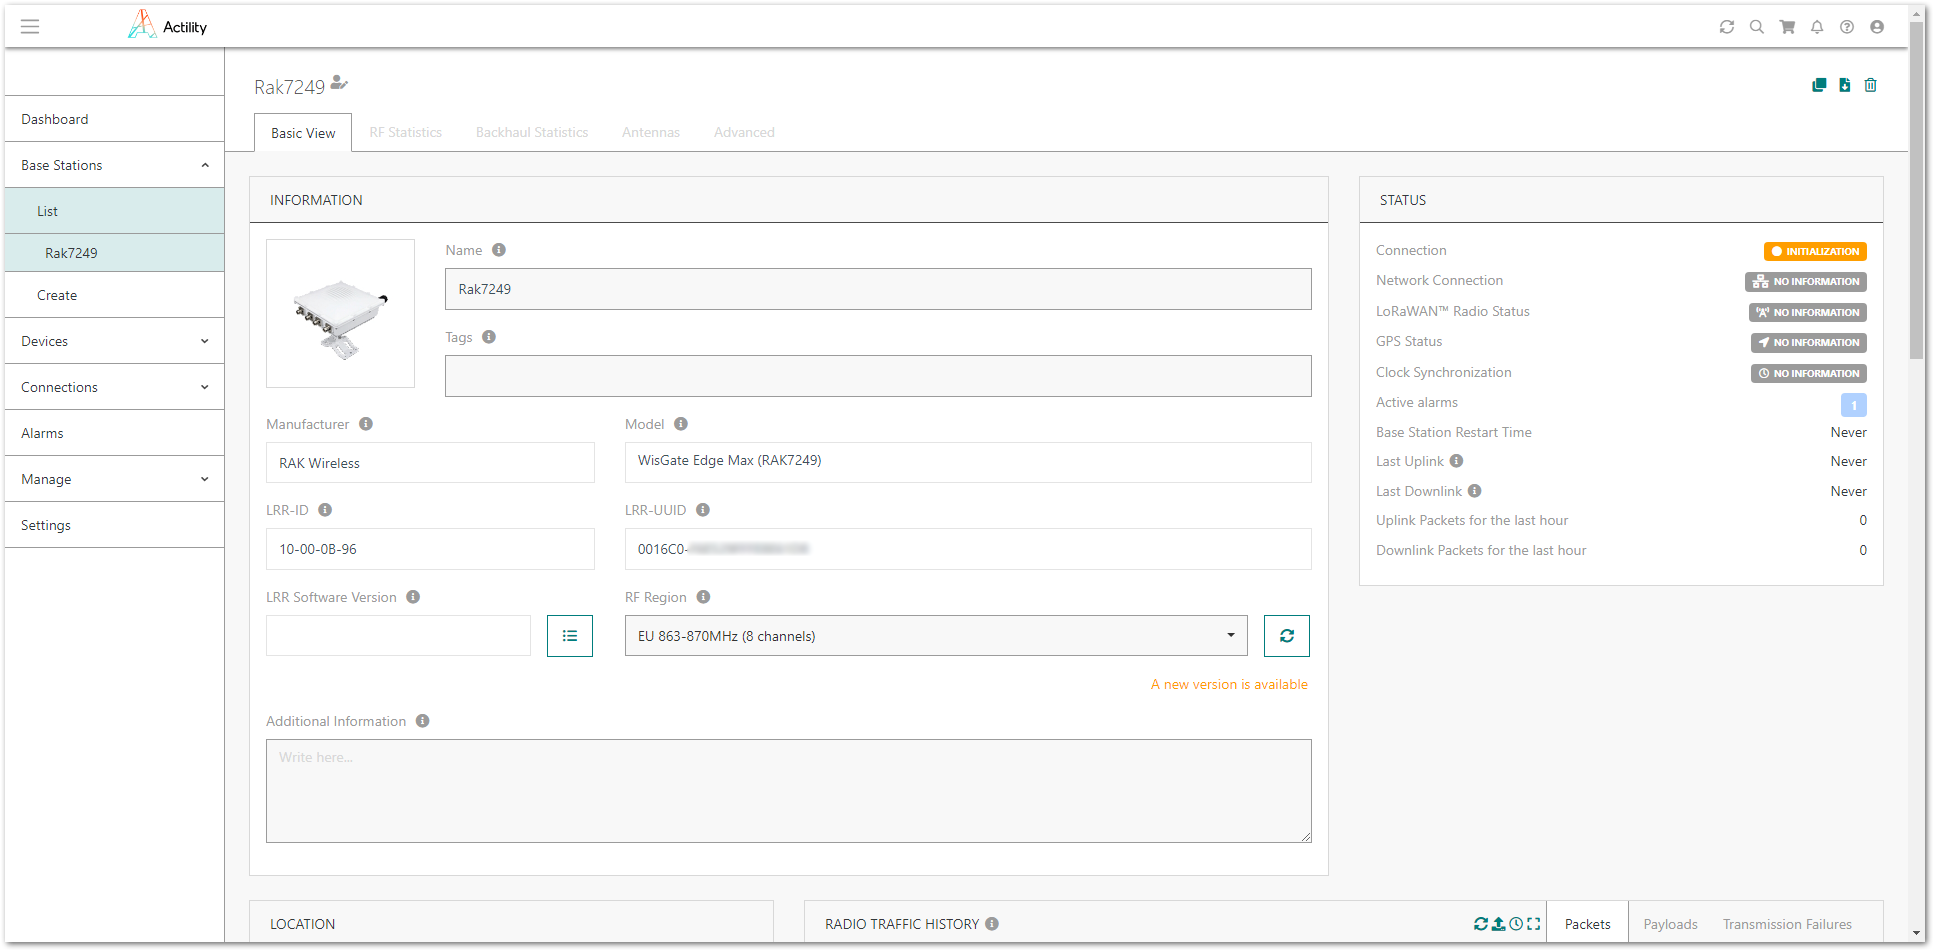This screenshot has width=1934, height=951.
Task: Click the Active alarms count badge
Action: [x=1853, y=405]
